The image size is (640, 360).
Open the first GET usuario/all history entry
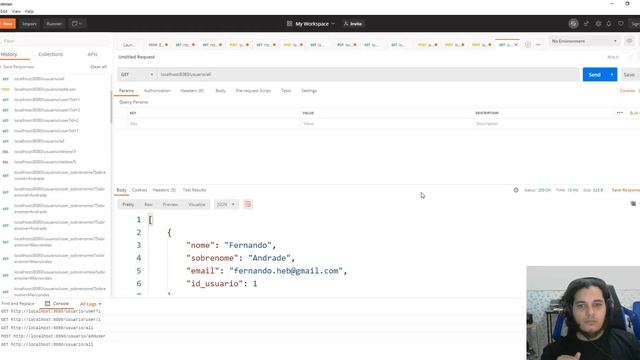pos(39,79)
